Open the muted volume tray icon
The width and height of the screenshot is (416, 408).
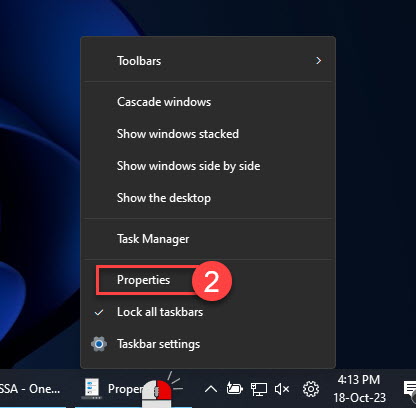coord(282,389)
